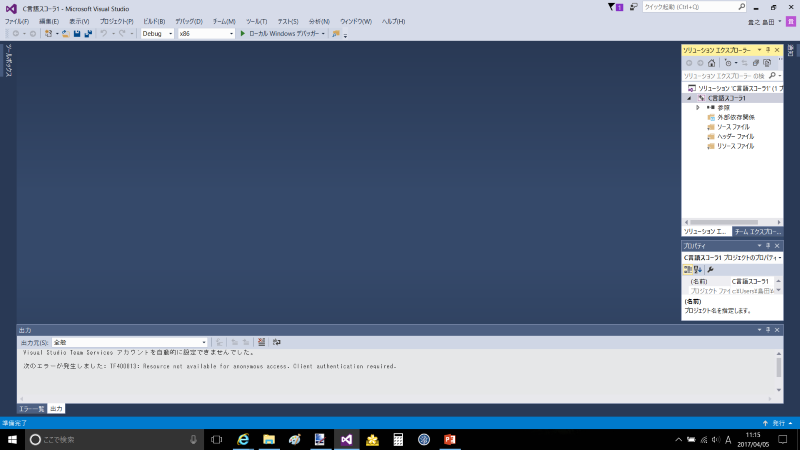800x450 pixels.
Task: Click Sync with Active Document icon
Action: coord(744,63)
